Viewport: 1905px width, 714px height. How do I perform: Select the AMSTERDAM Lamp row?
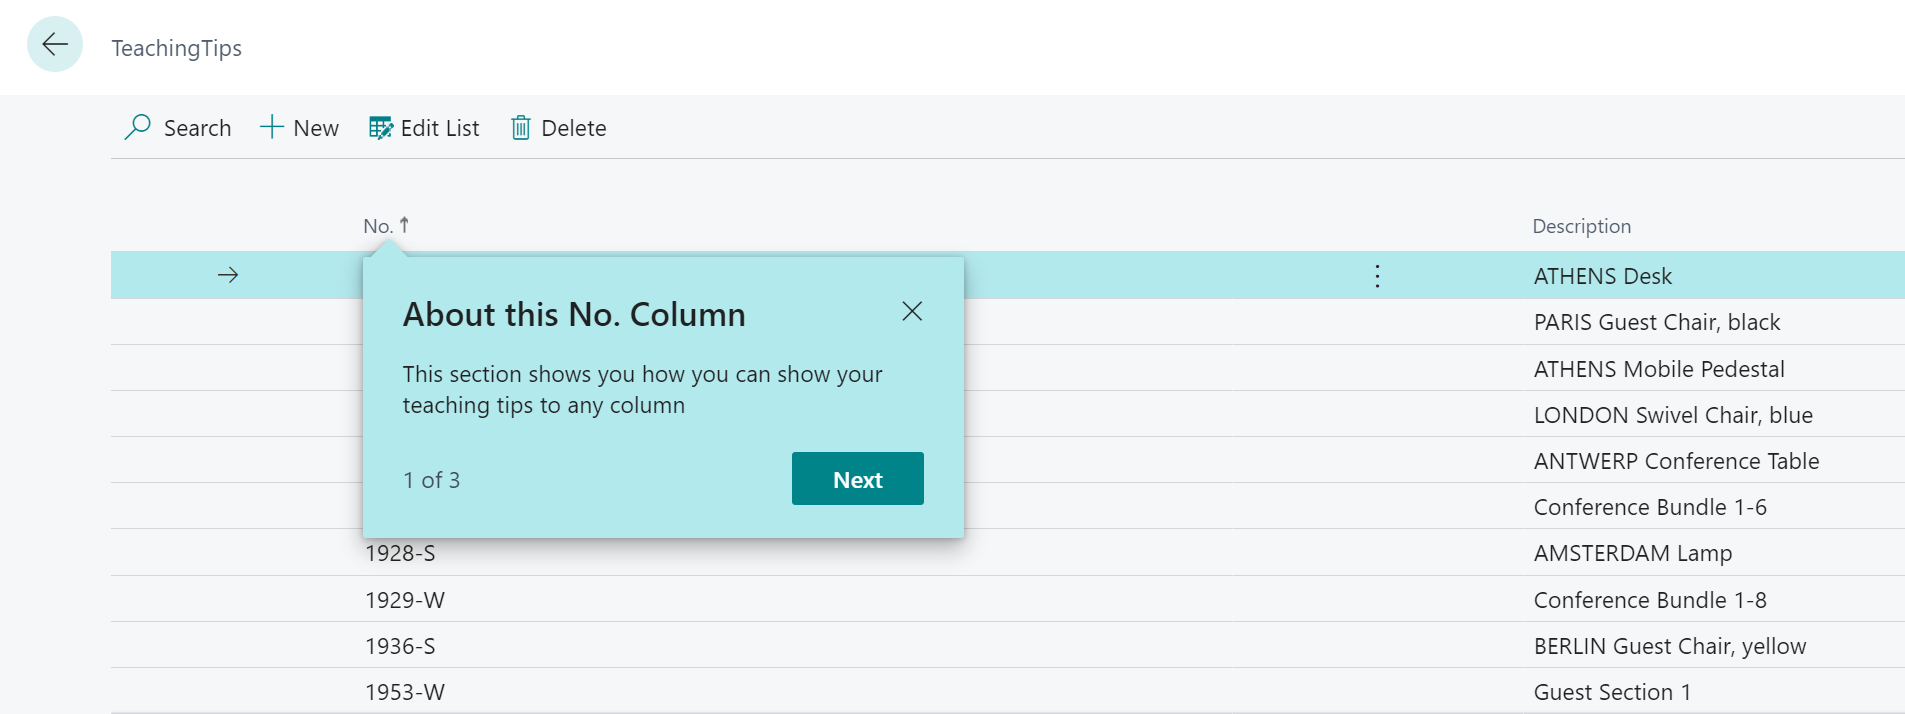point(1632,553)
